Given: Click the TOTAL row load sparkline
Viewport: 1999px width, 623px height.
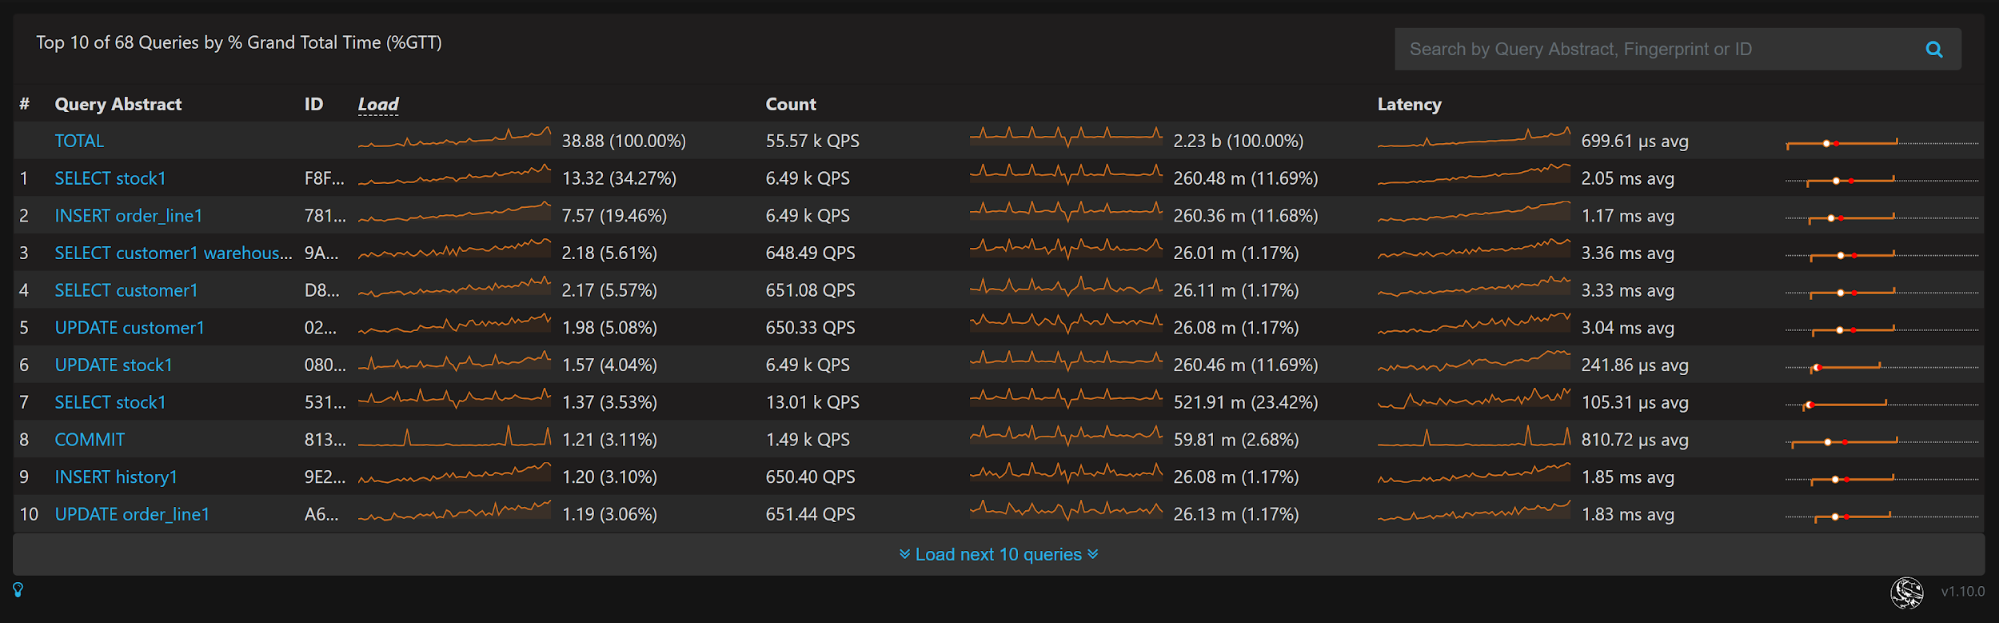Looking at the screenshot, I should click(454, 139).
